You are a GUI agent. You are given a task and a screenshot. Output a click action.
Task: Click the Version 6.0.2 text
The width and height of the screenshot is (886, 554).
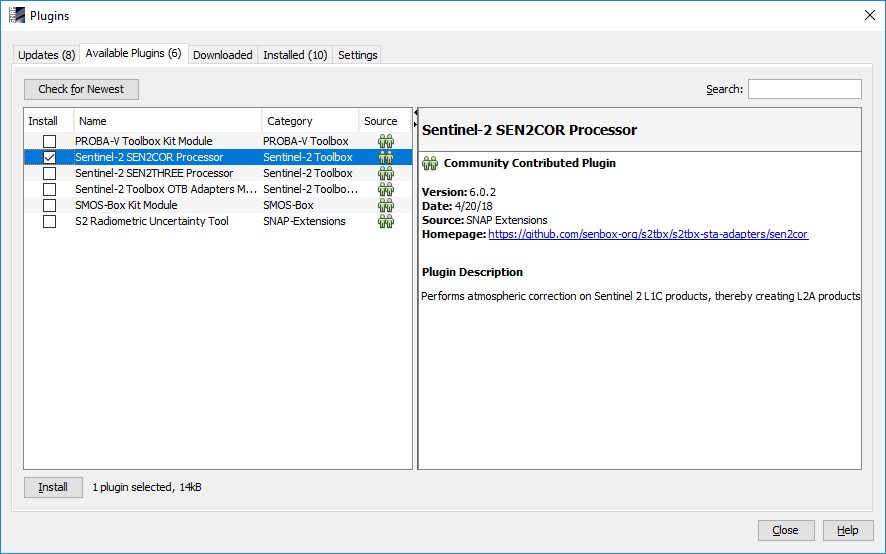point(459,192)
